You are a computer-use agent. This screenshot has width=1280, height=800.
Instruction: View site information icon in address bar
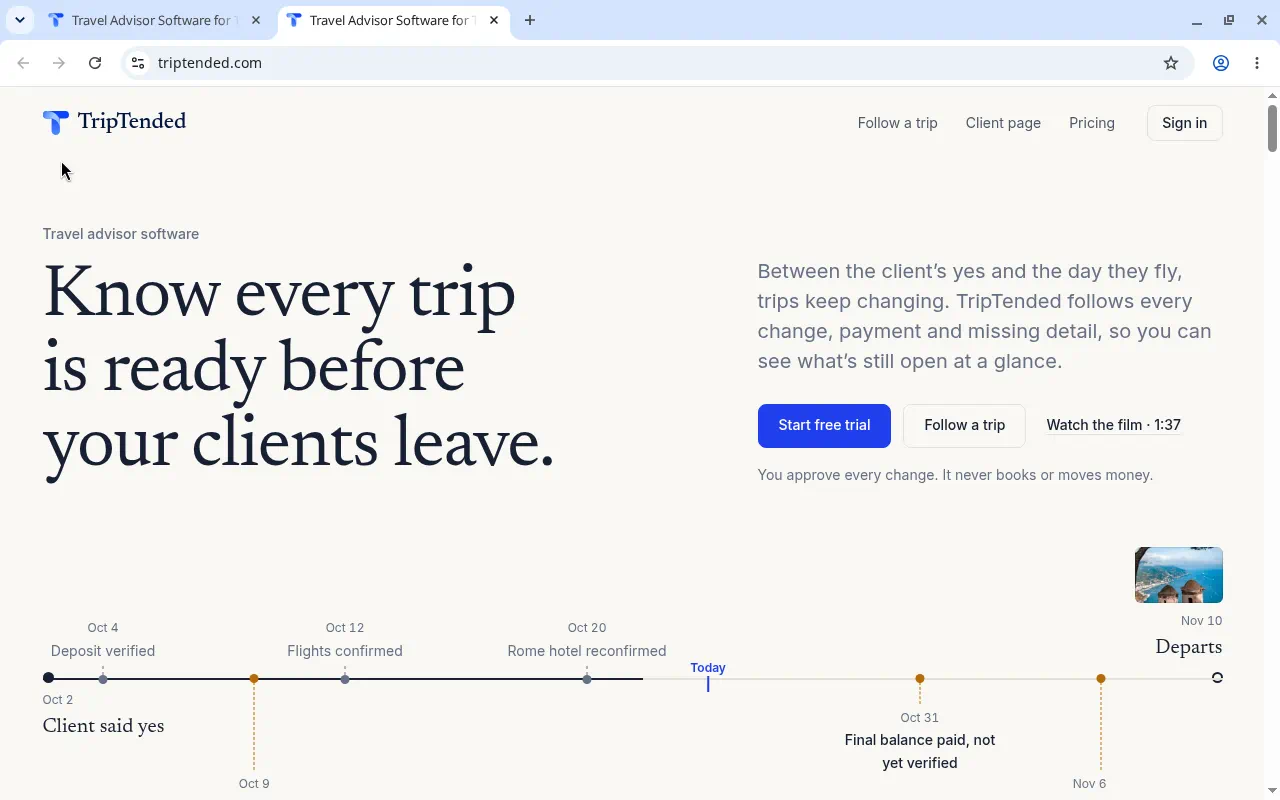pyautogui.click(x=138, y=63)
